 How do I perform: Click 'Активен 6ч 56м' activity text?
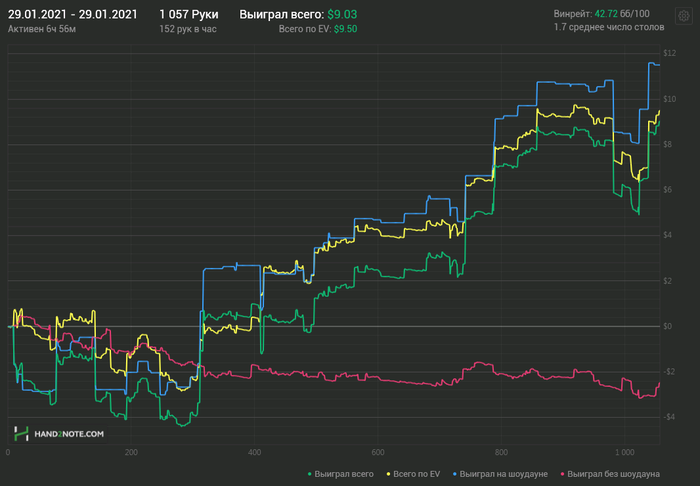coord(42,29)
